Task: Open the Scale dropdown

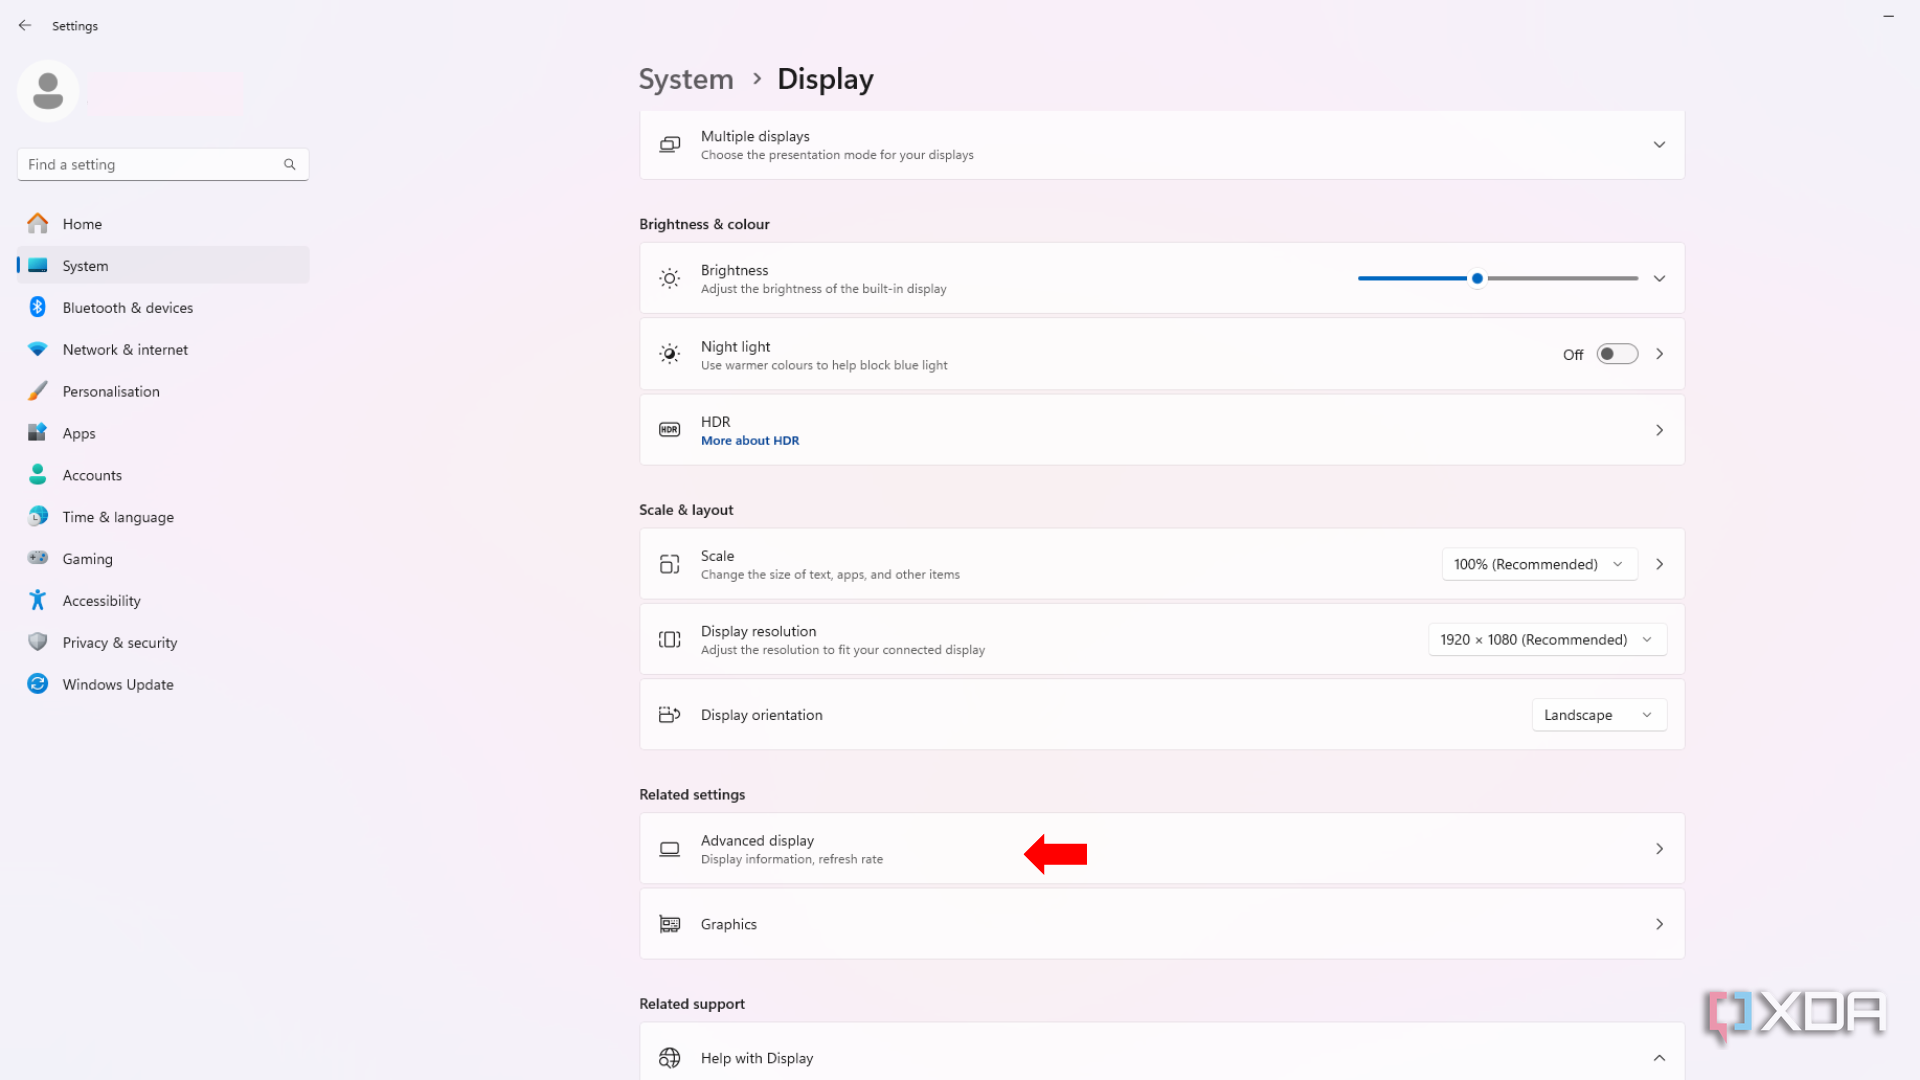Action: (1538, 563)
